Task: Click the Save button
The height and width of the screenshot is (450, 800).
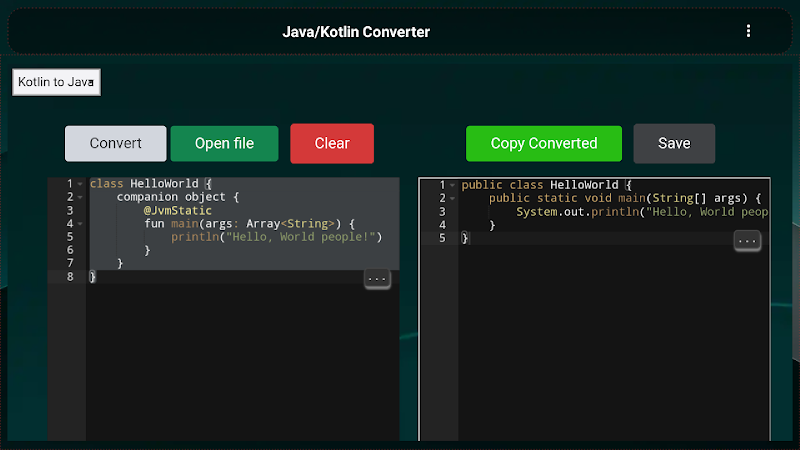Action: click(674, 143)
